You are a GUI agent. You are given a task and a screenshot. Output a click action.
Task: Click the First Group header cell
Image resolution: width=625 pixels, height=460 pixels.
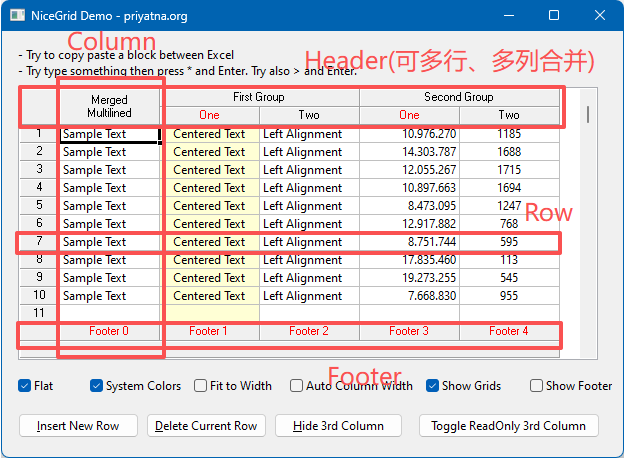[259, 97]
